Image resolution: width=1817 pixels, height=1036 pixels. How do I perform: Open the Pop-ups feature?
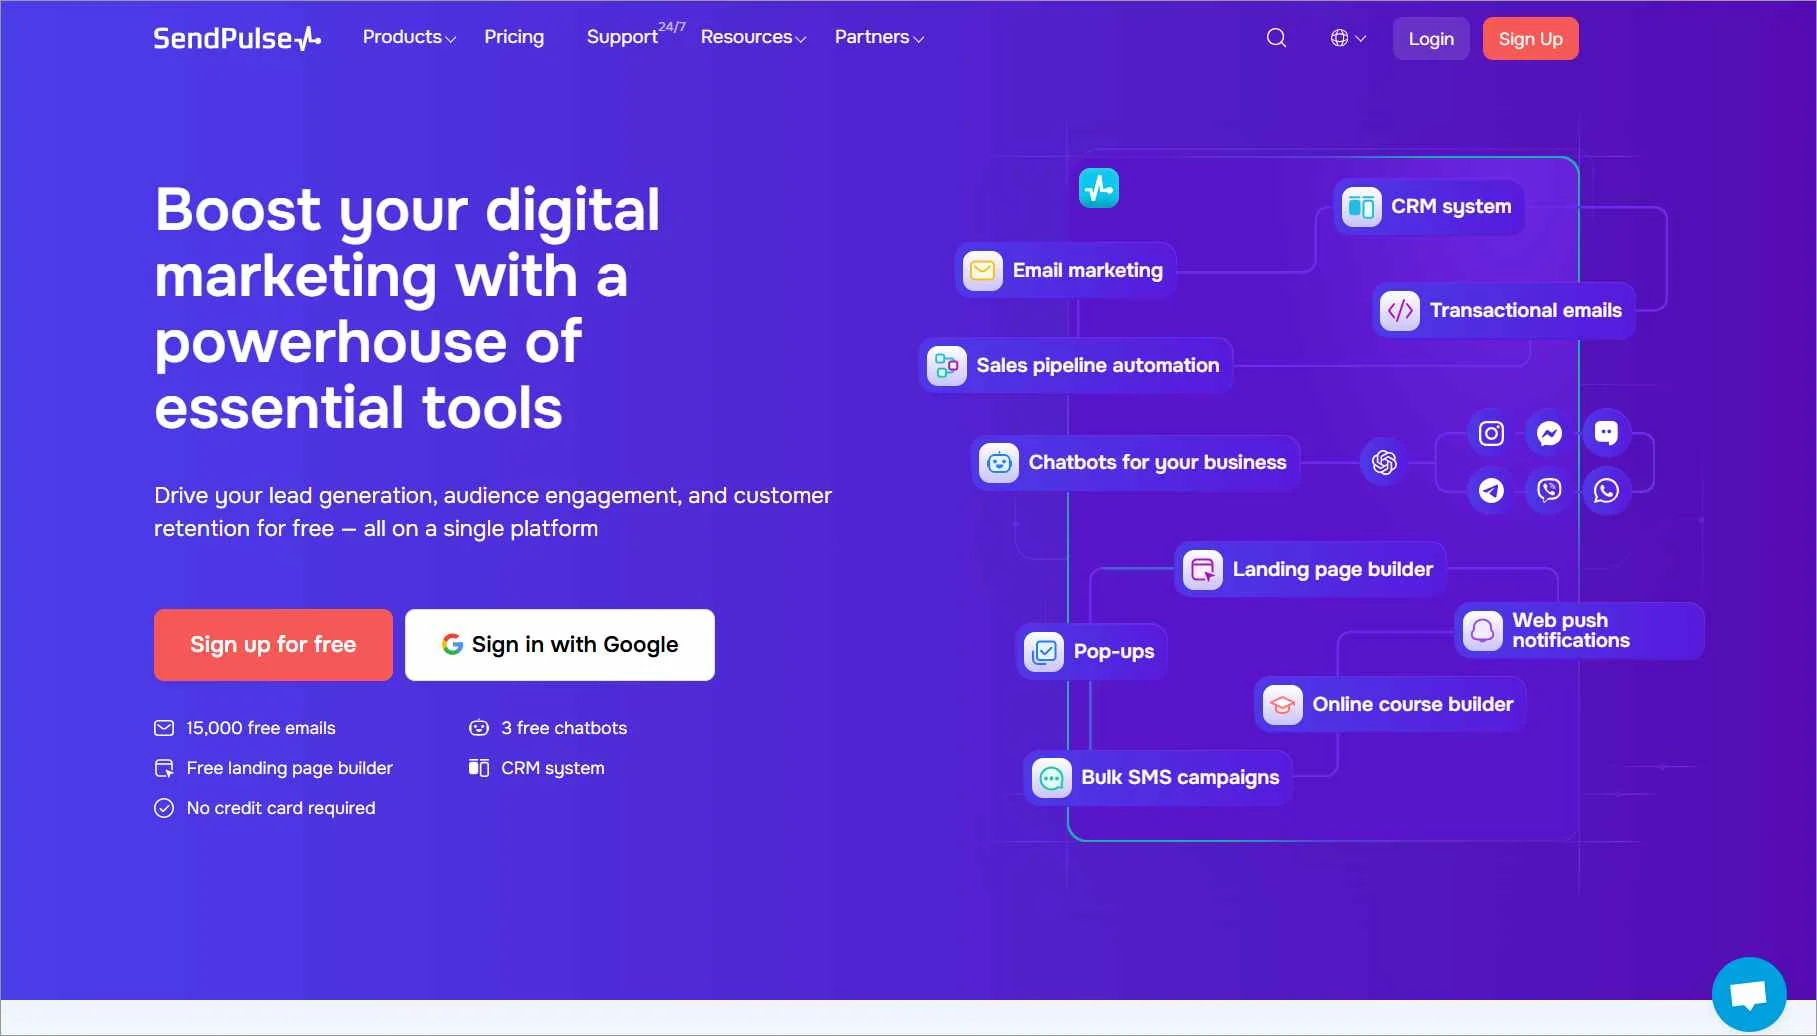1092,651
